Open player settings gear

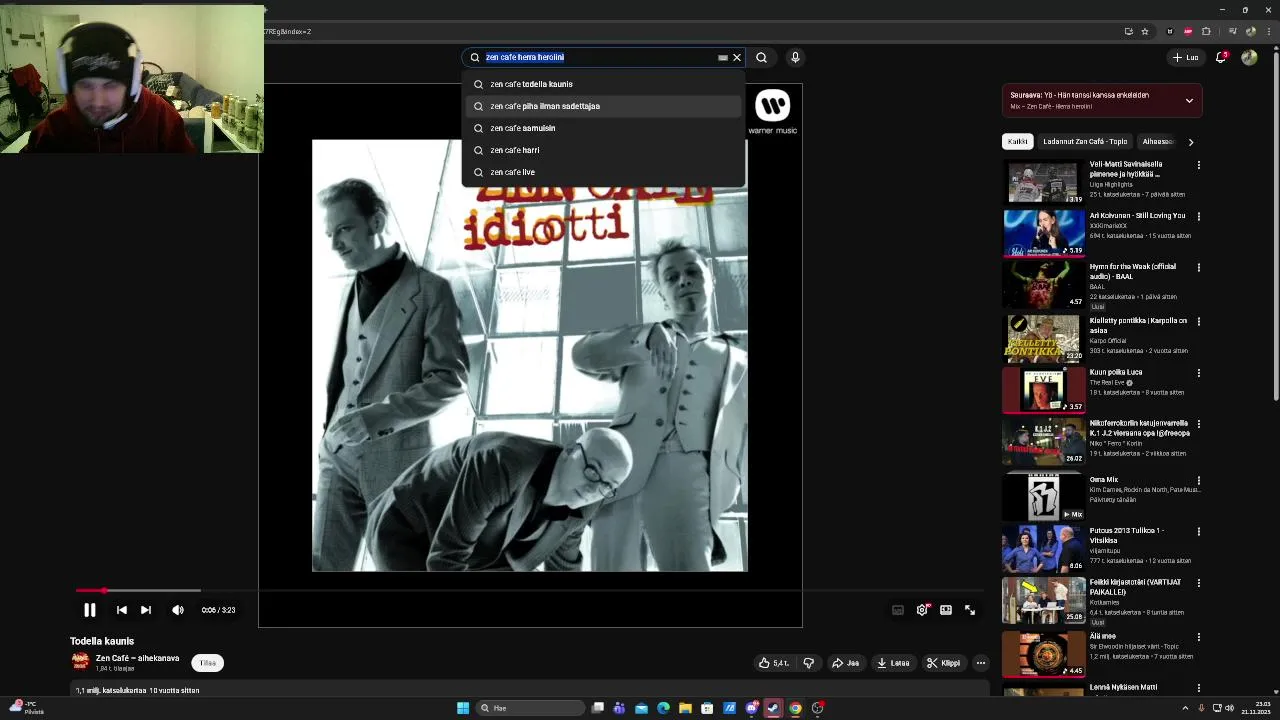922,610
